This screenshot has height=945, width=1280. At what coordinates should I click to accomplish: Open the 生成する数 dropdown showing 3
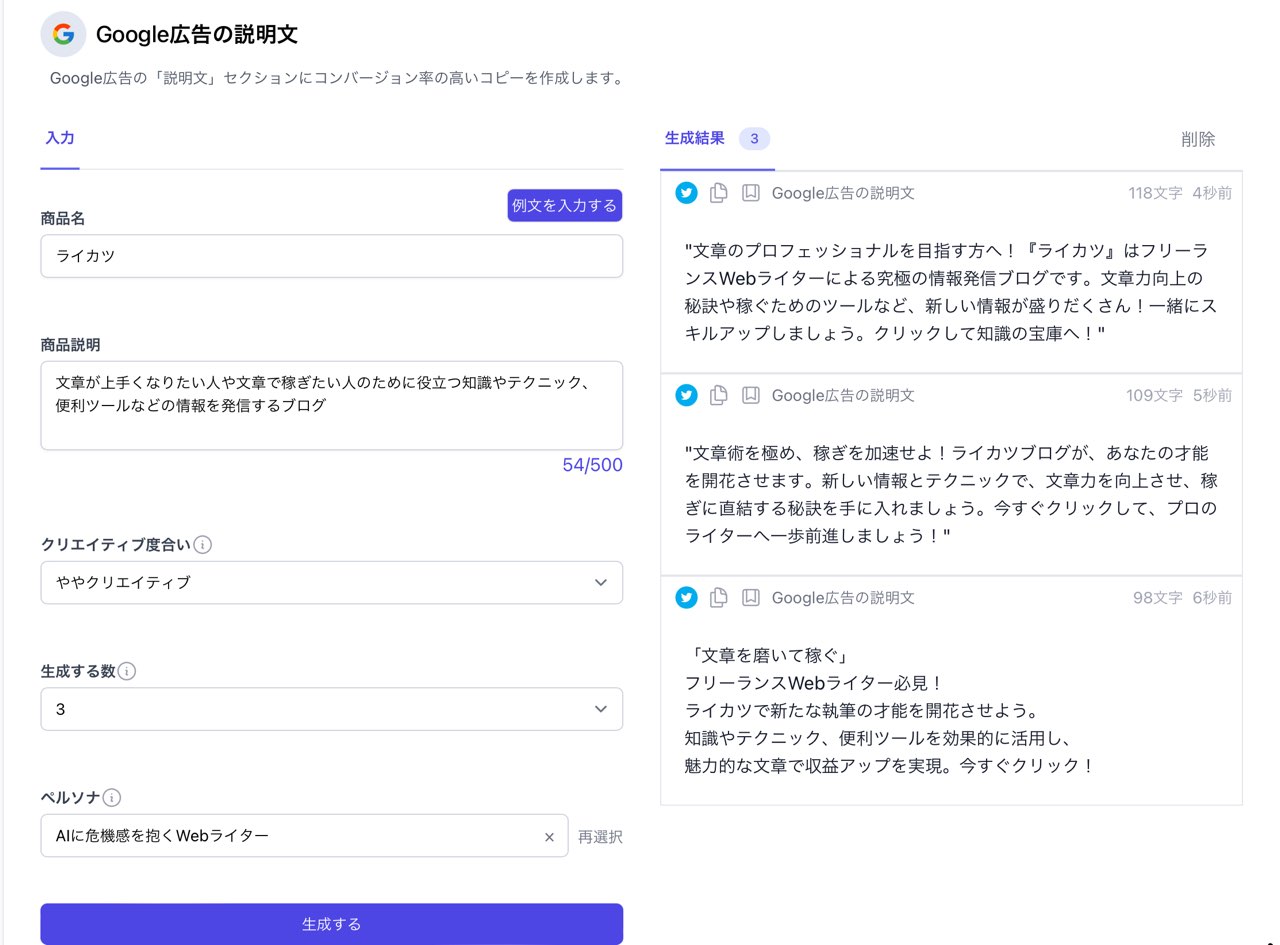(331, 709)
